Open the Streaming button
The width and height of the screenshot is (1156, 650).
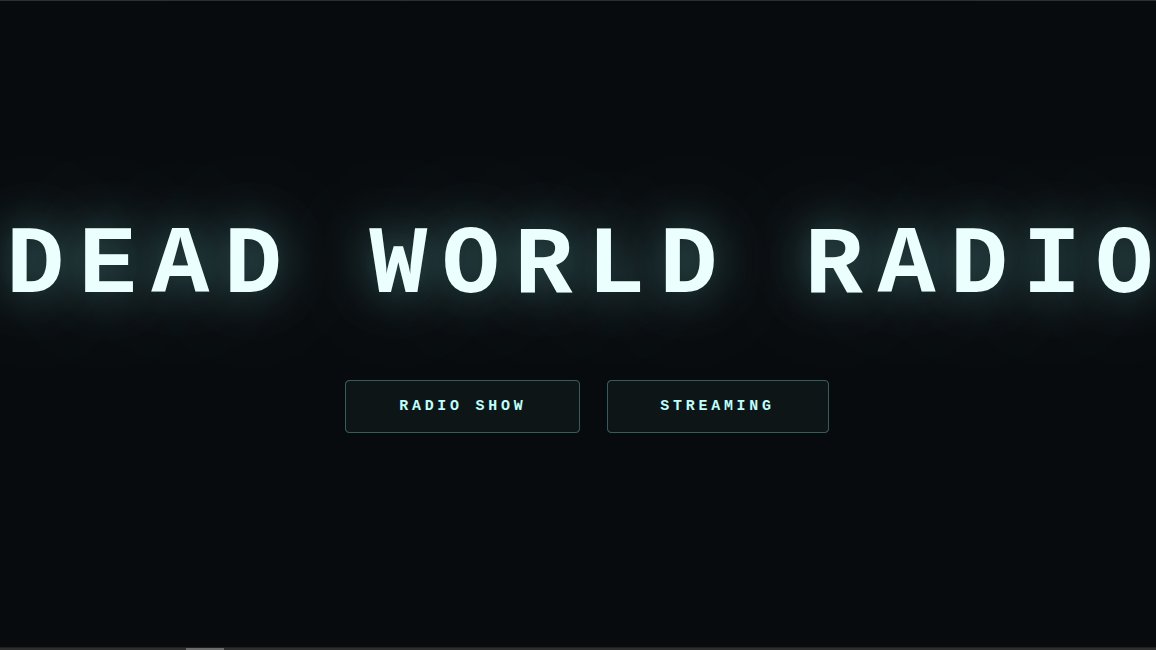[717, 406]
